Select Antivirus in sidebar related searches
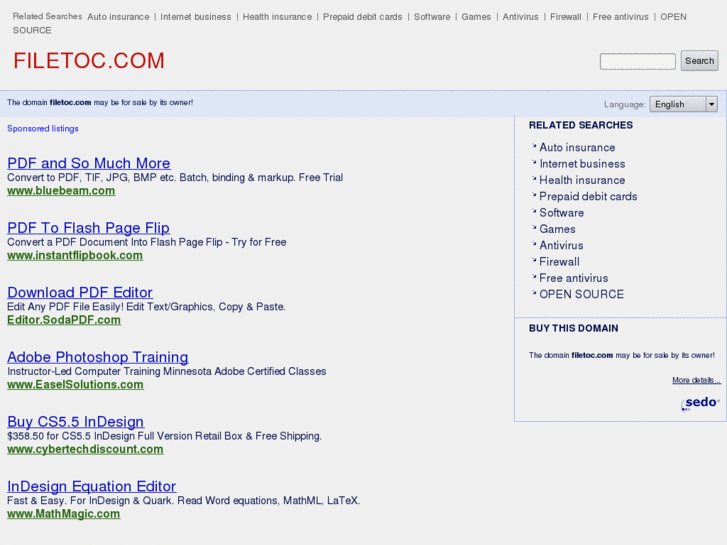Viewport: 727px width, 545px height. click(x=561, y=245)
